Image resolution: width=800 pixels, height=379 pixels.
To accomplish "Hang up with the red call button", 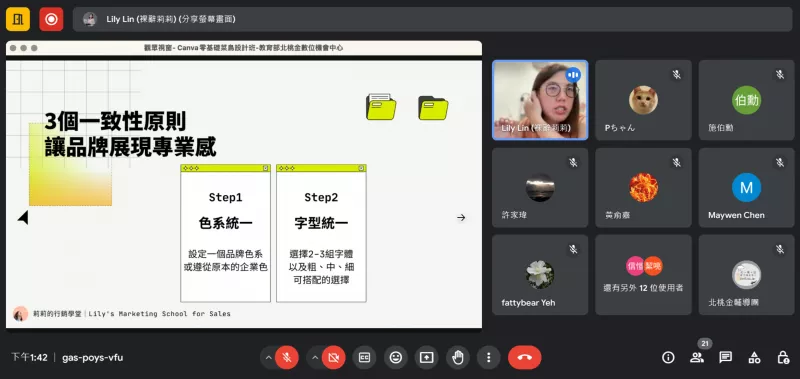I will 524,358.
